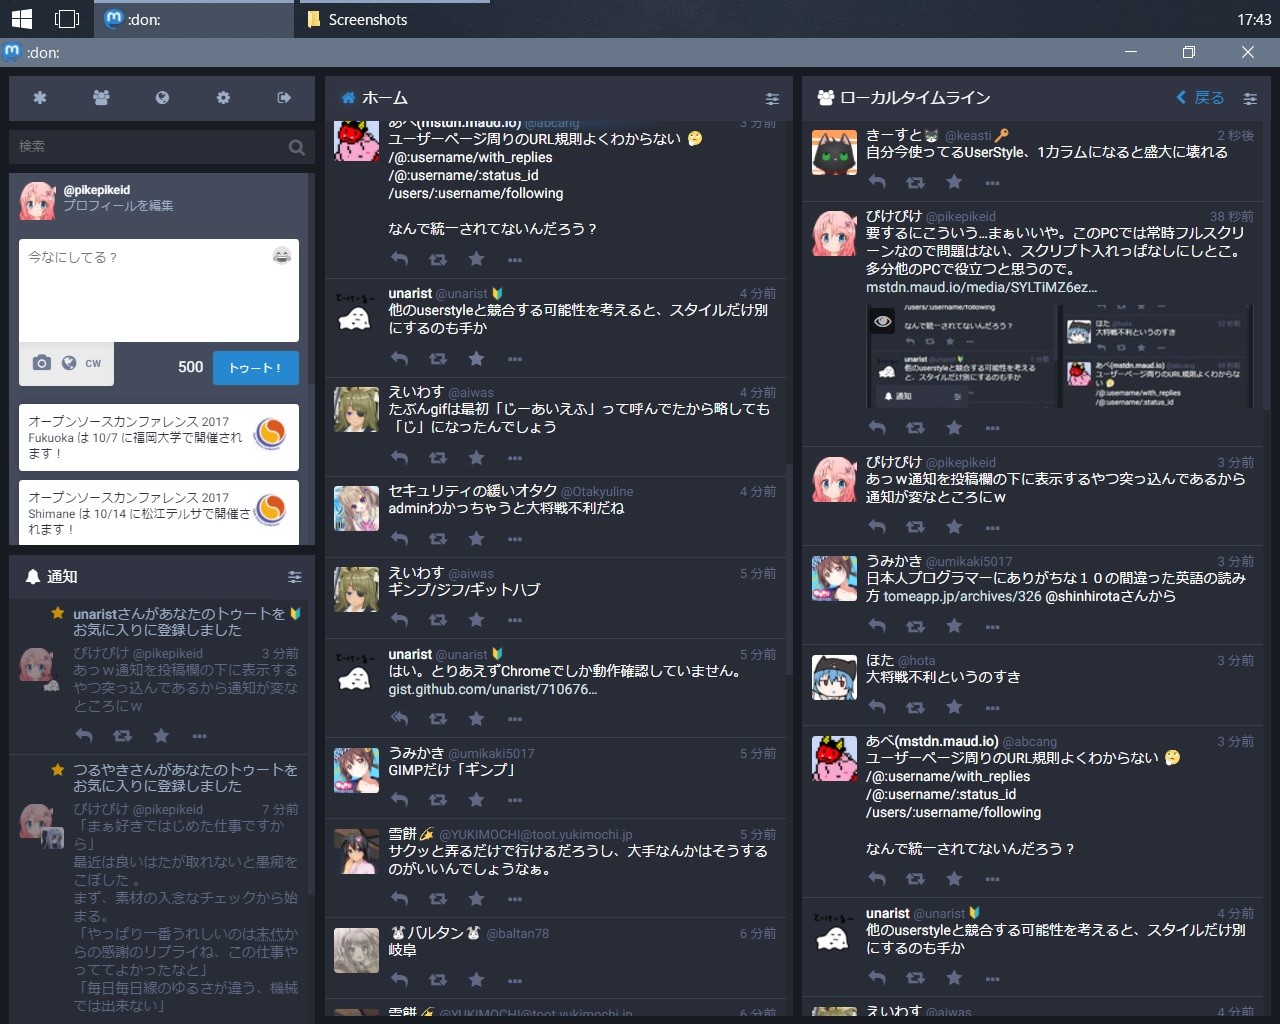
Task: Expand the 通知 column settings
Action: point(295,577)
